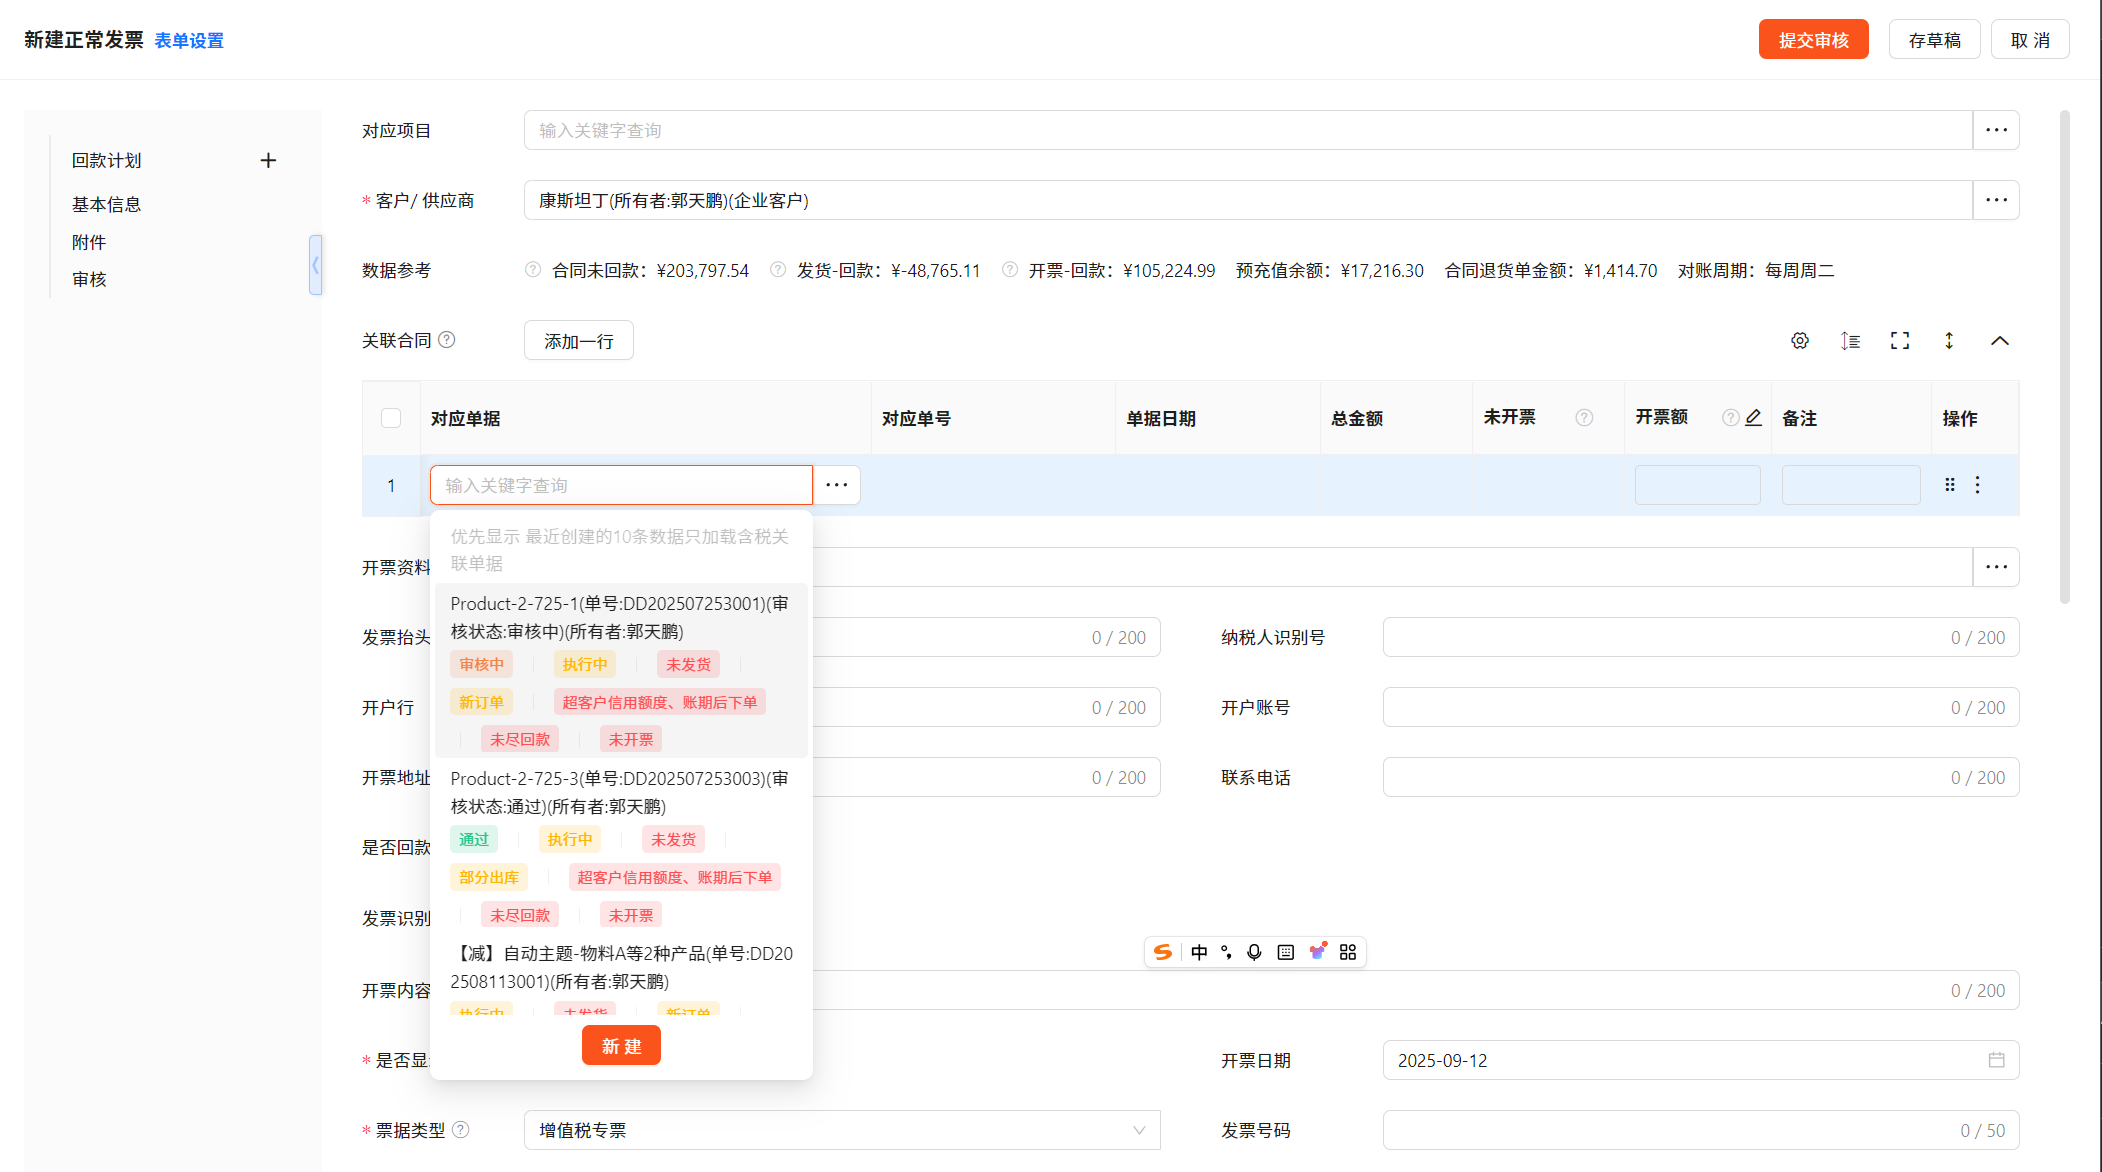Image resolution: width=2102 pixels, height=1172 pixels.
Task: Collapse the 关联合同 section with chevron
Action: pos(1999,341)
